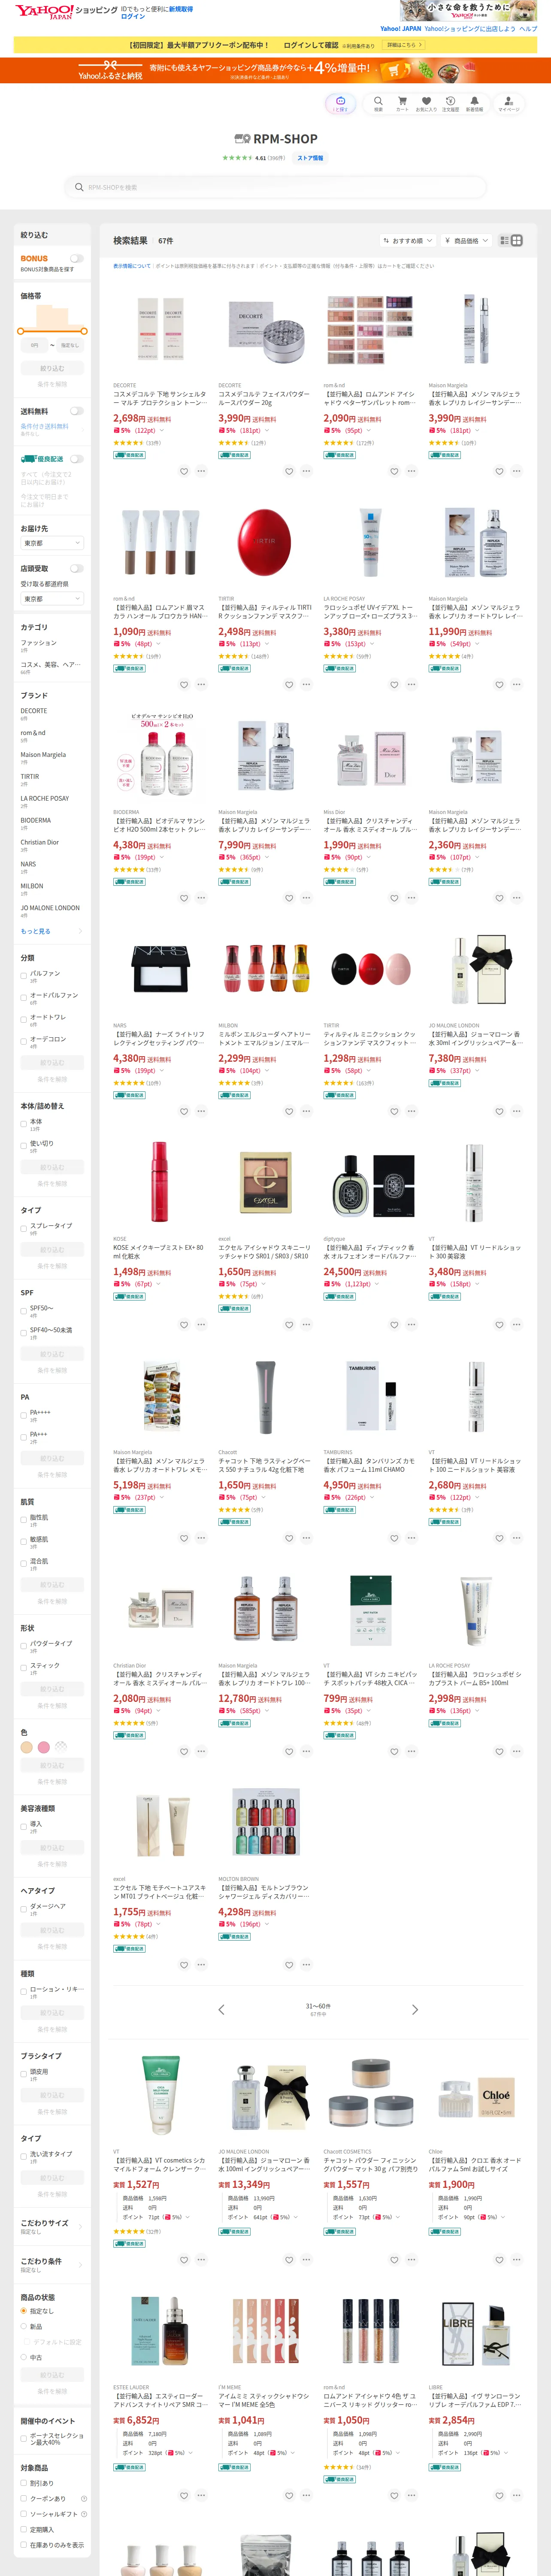
Task: Click the ストア情報 store info link
Action: pos(310,158)
